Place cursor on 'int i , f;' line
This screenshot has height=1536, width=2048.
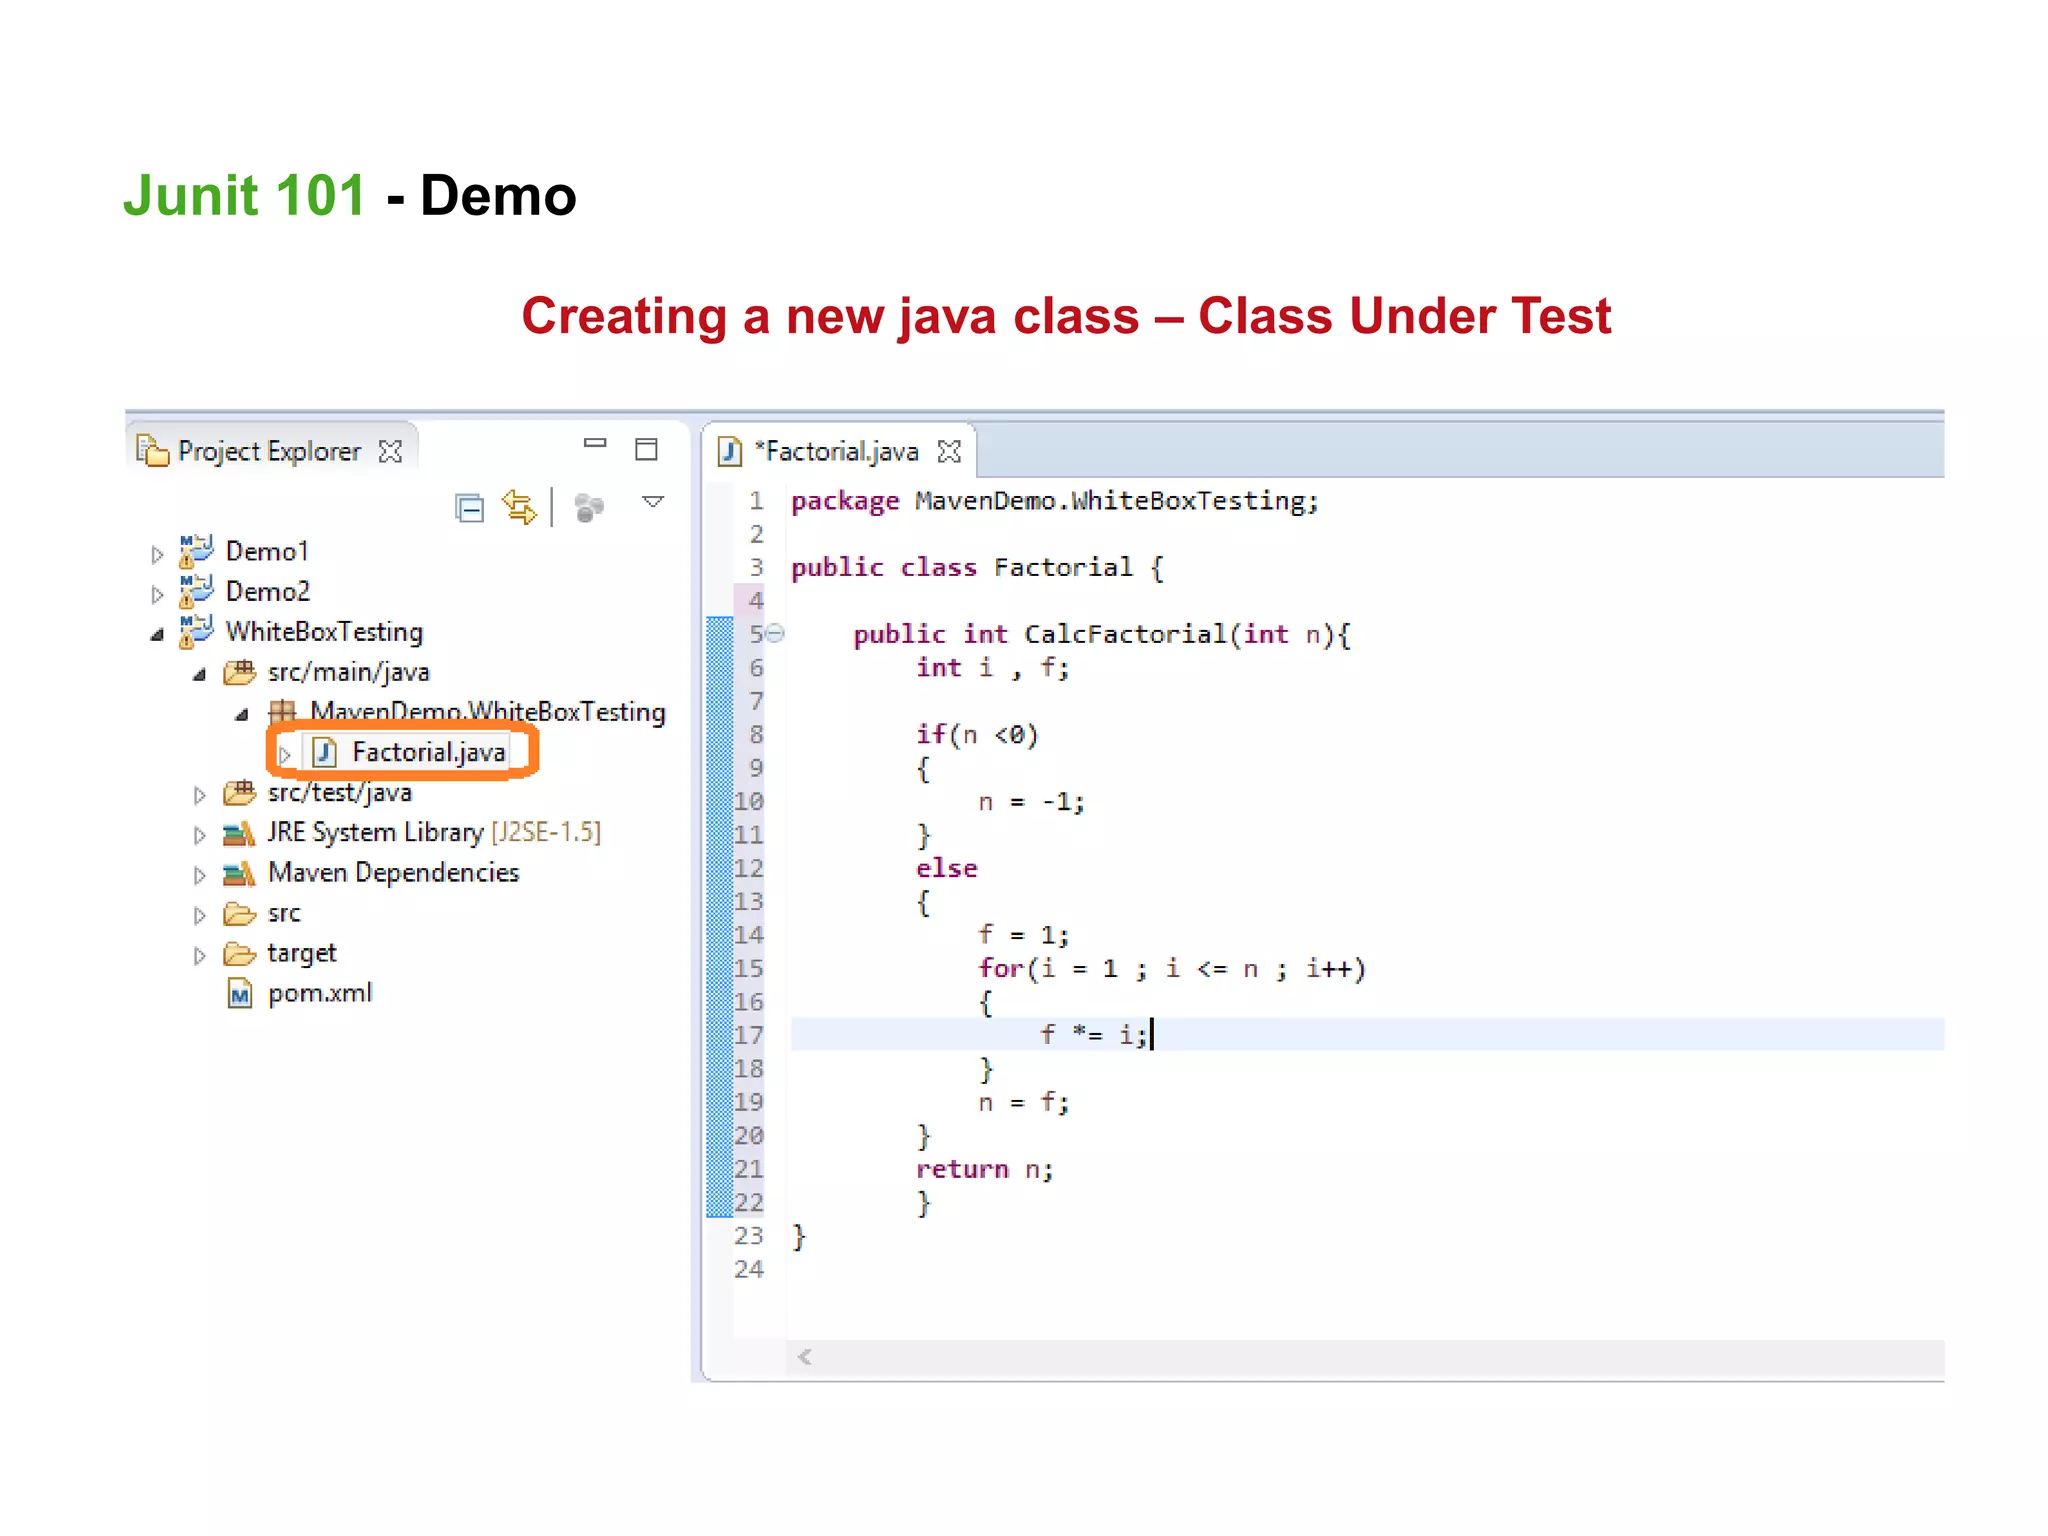[x=993, y=668]
